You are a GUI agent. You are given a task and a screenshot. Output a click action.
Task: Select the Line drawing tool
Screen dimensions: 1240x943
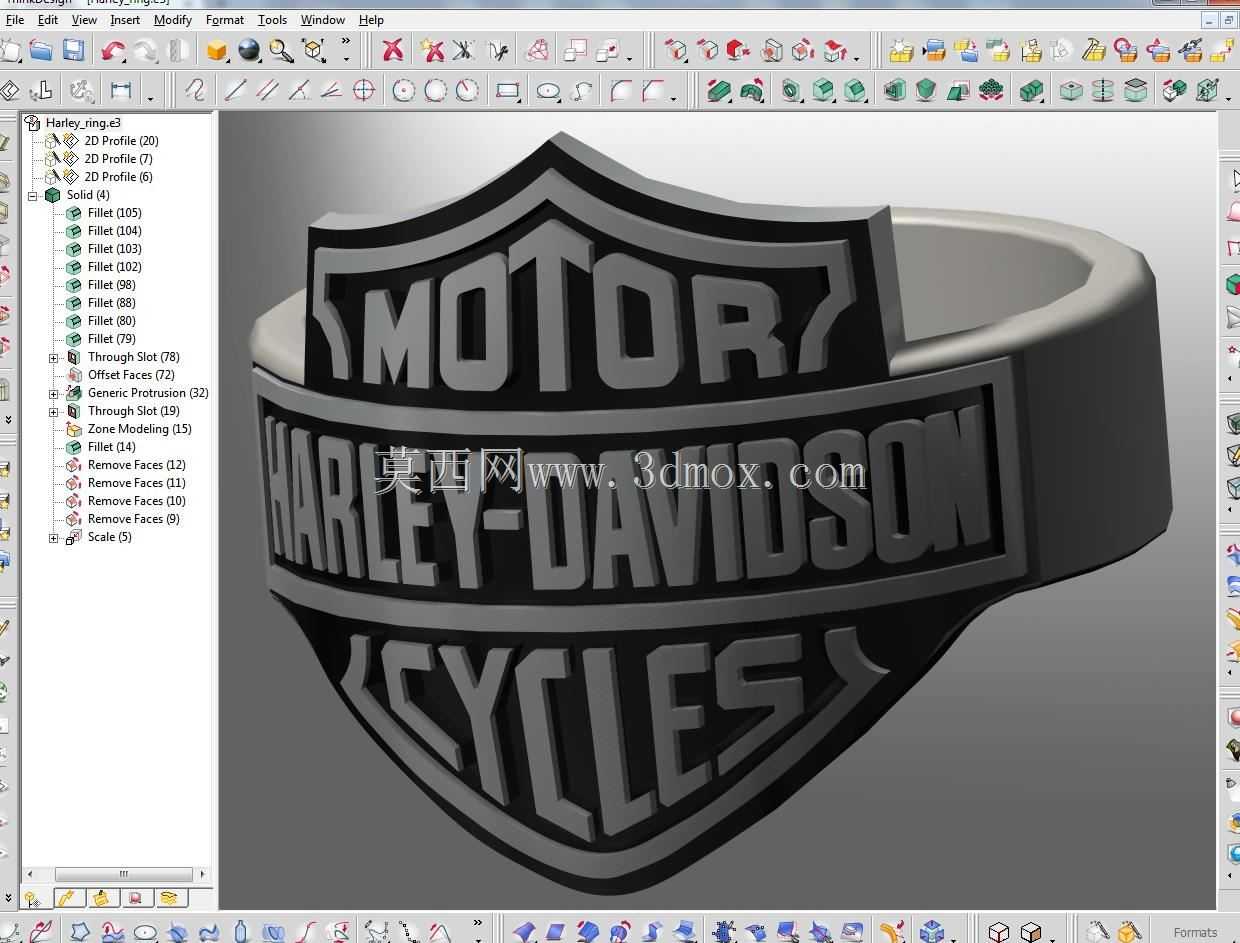pyautogui.click(x=235, y=91)
